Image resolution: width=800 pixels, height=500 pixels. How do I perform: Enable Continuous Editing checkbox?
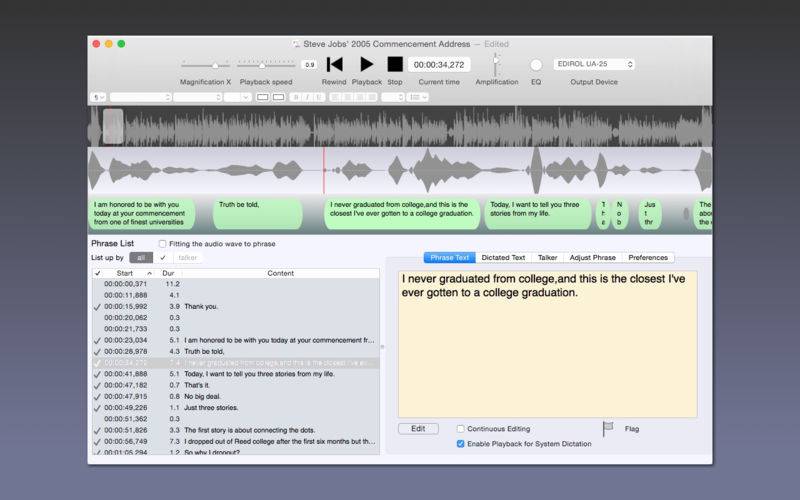pyautogui.click(x=460, y=429)
